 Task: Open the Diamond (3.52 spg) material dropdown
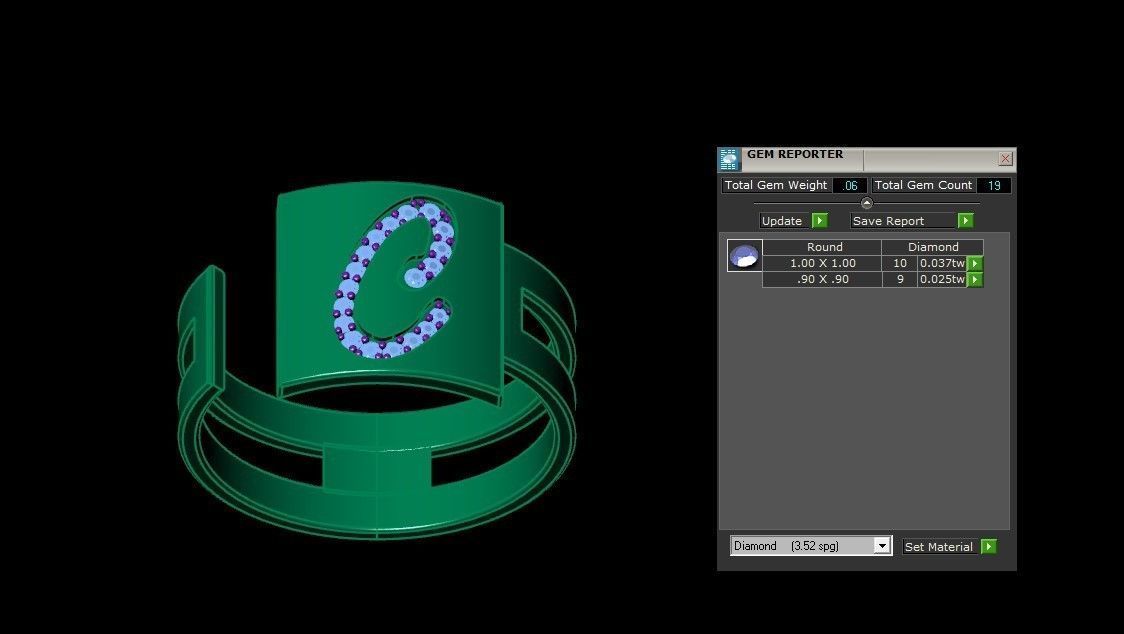pos(882,546)
